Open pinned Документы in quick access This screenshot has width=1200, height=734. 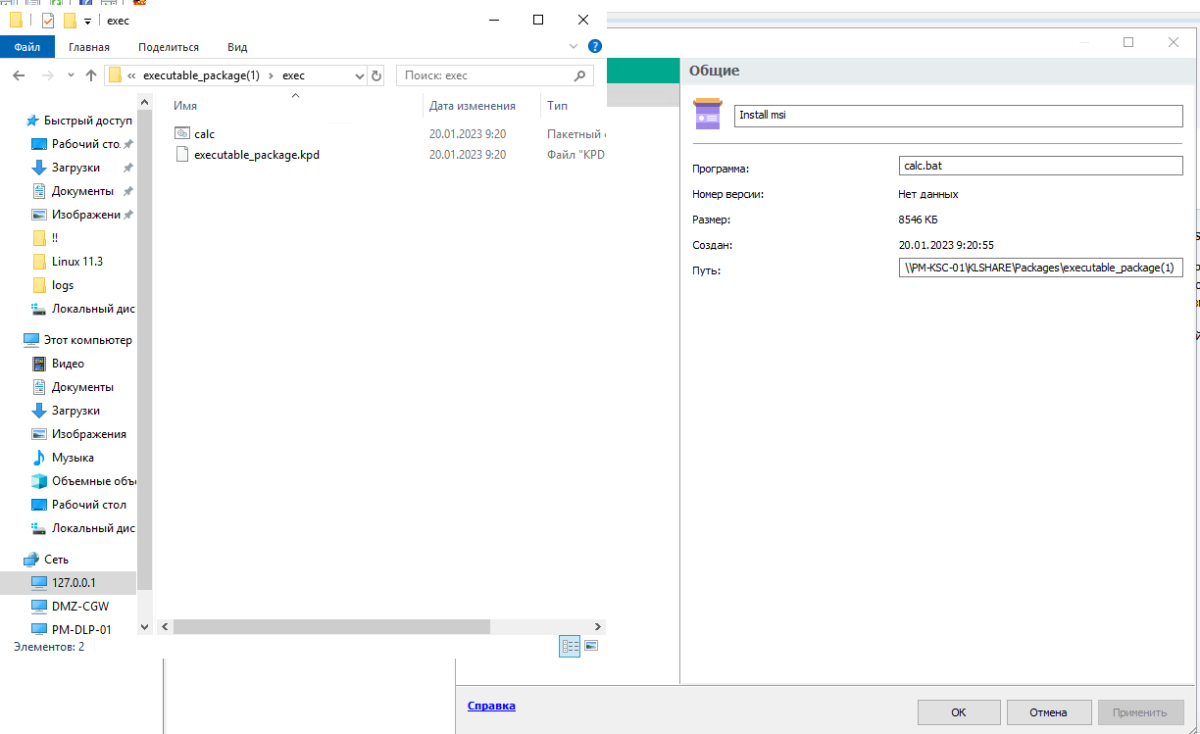[x=82, y=191]
